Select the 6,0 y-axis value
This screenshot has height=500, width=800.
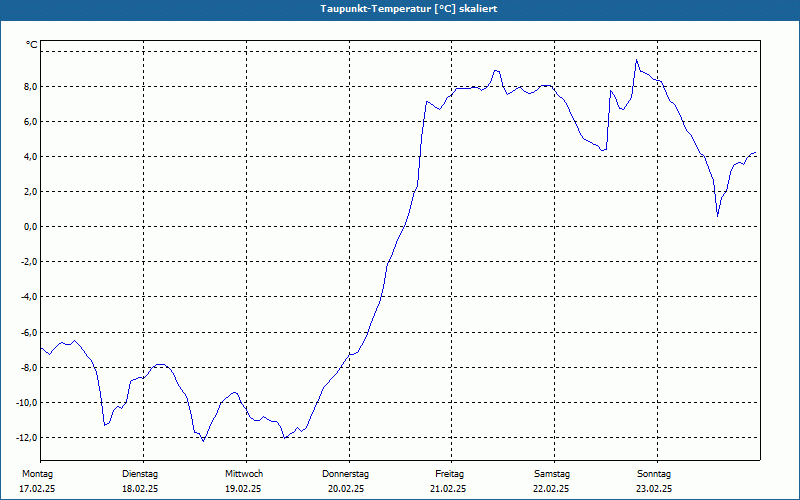tap(30, 122)
